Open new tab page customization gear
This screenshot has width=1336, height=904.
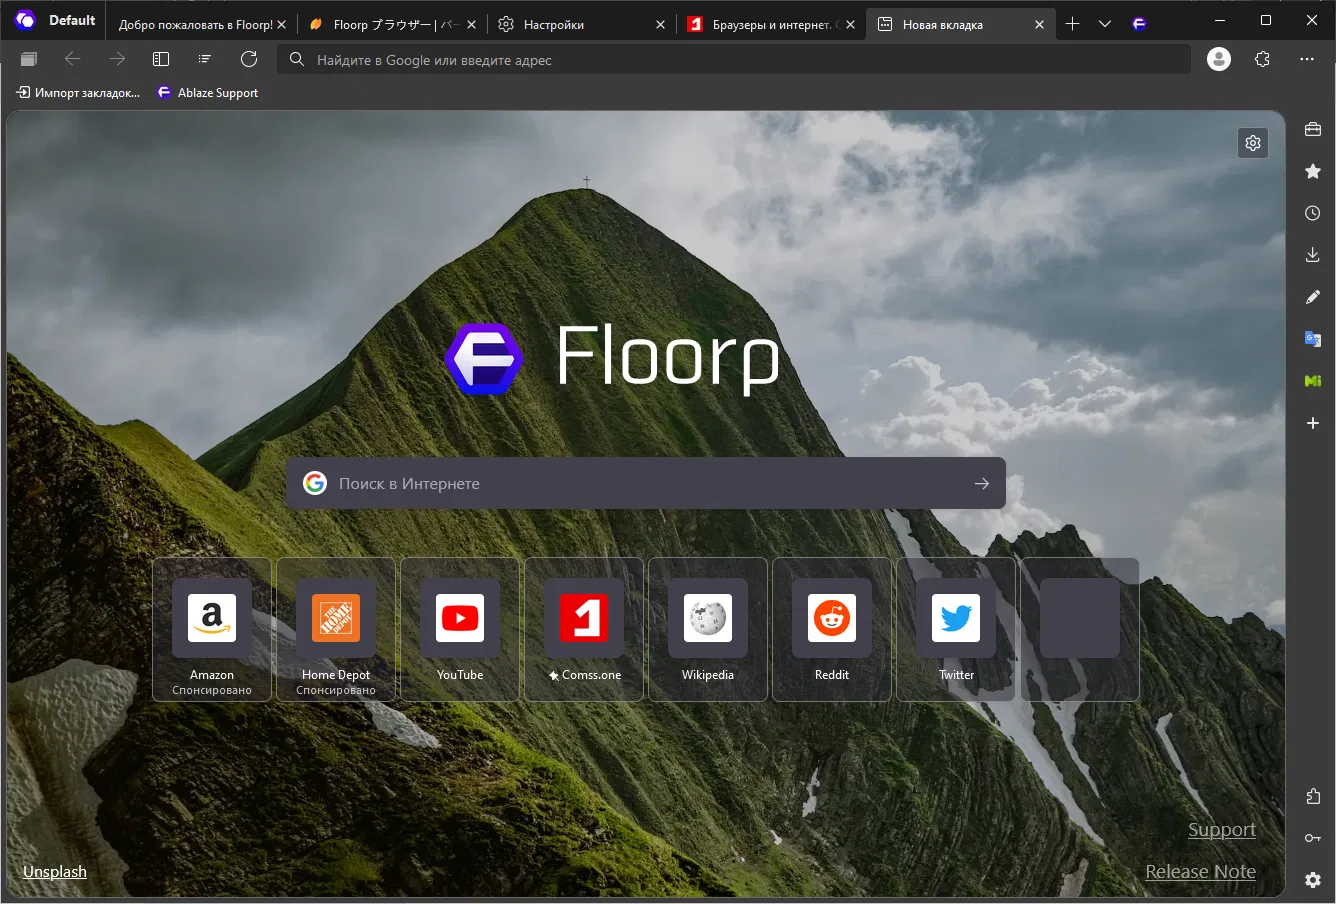(1253, 143)
